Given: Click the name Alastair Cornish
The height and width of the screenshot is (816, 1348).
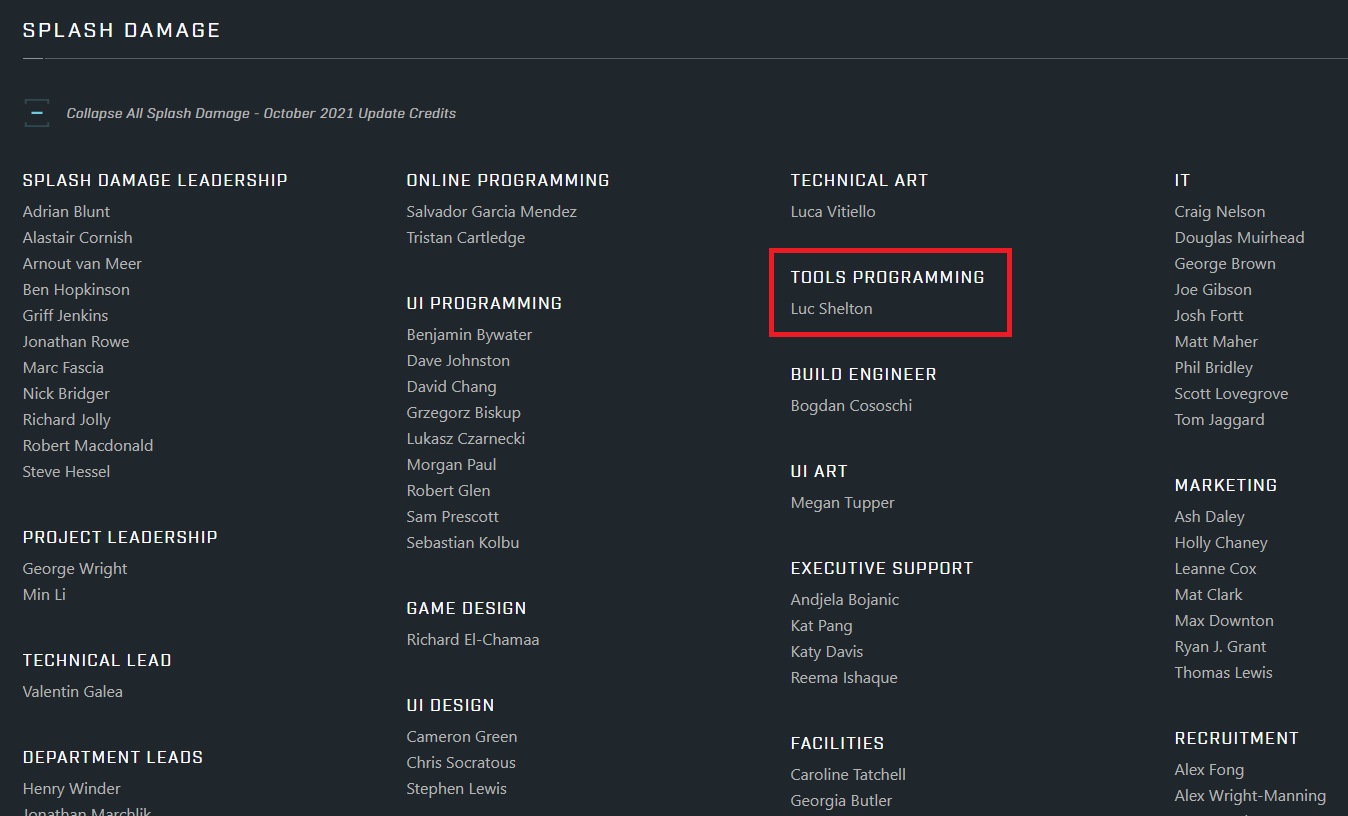Looking at the screenshot, I should (77, 238).
